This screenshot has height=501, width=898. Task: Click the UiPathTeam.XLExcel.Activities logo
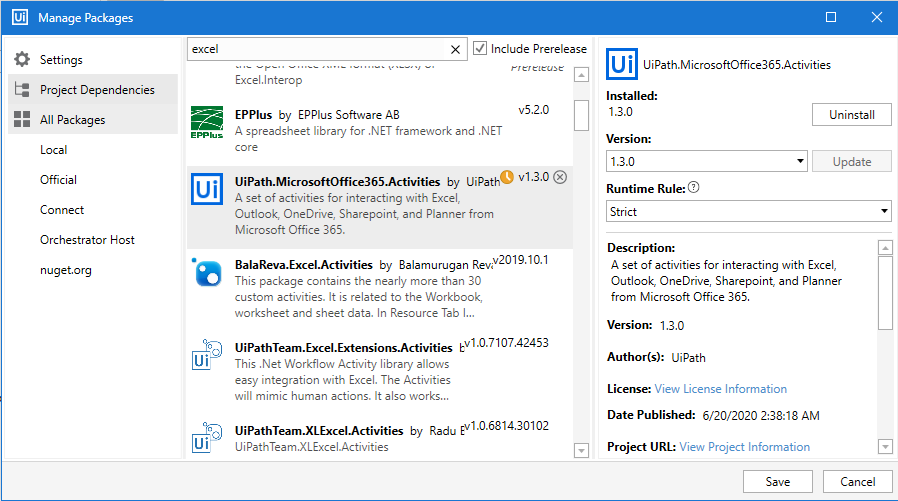207,438
